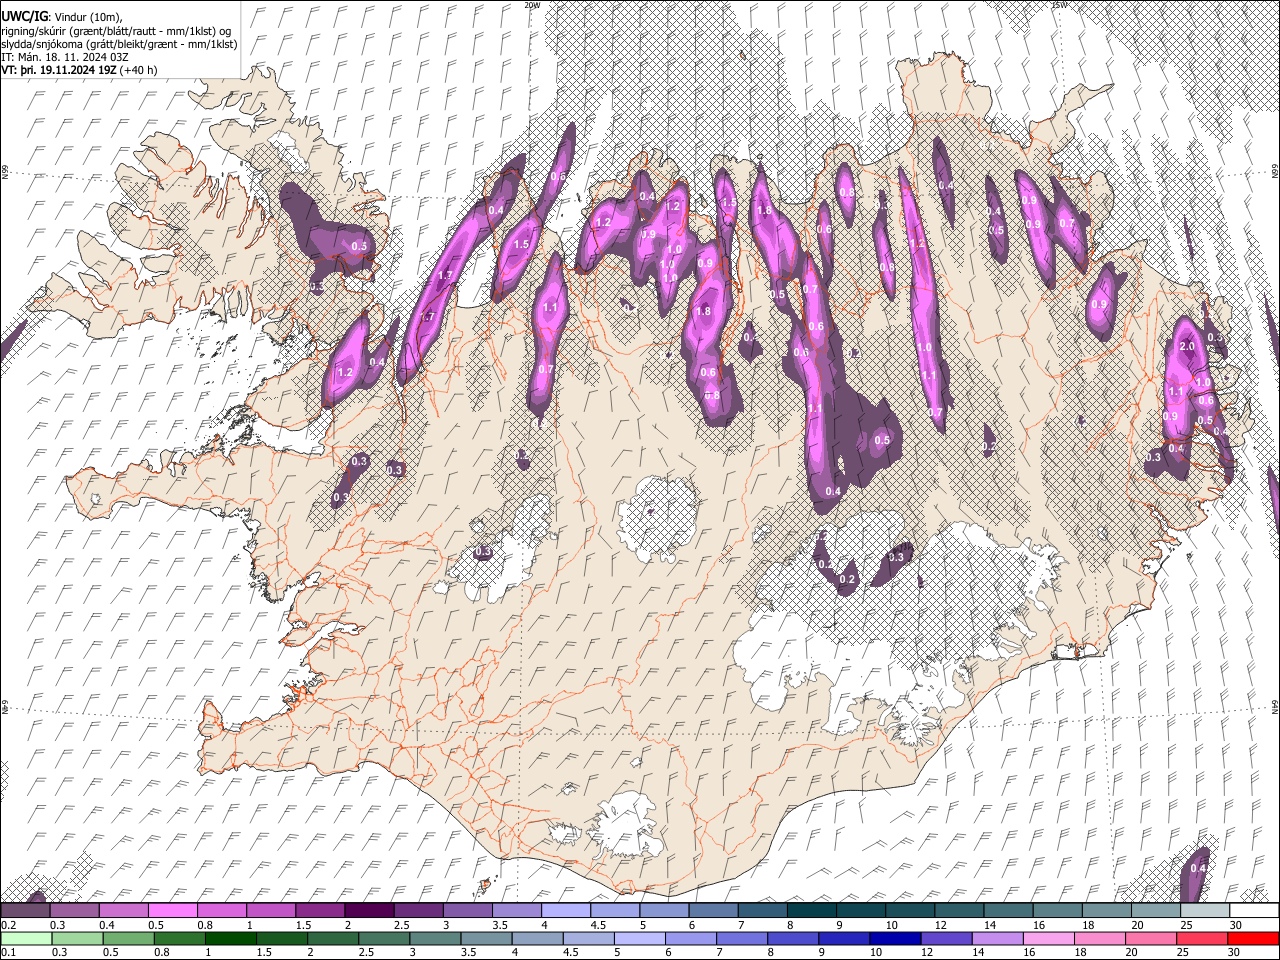The height and width of the screenshot is (960, 1280).
Task: Click the pink rain swatch between 18 and 20
Action: click(x=1100, y=938)
